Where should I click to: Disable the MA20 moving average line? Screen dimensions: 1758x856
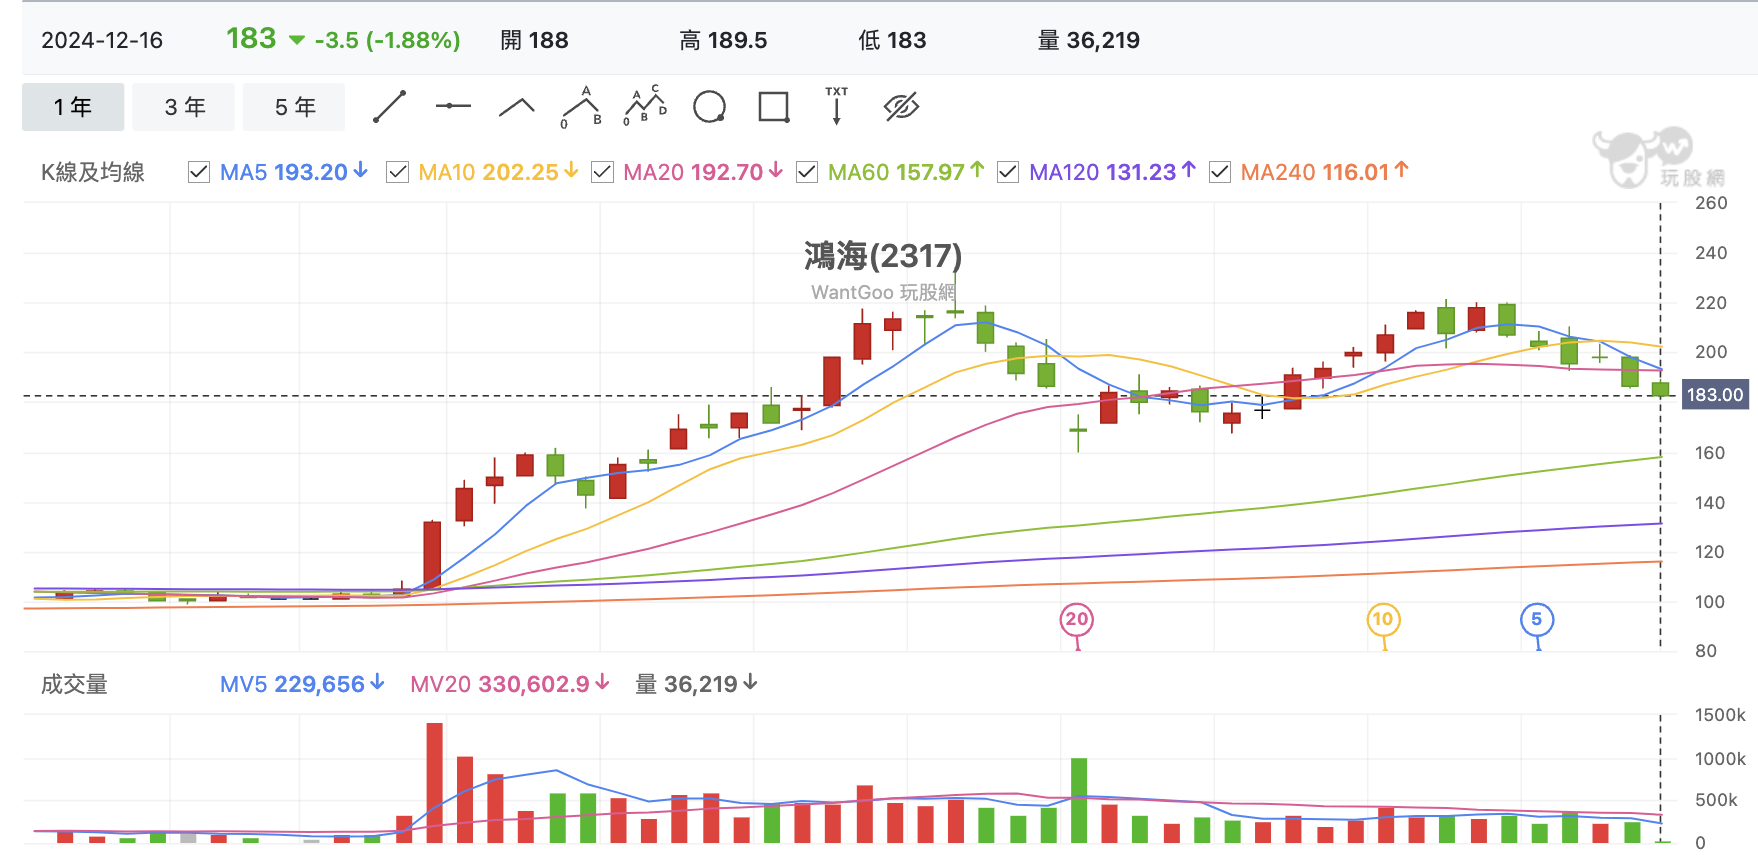coord(602,172)
